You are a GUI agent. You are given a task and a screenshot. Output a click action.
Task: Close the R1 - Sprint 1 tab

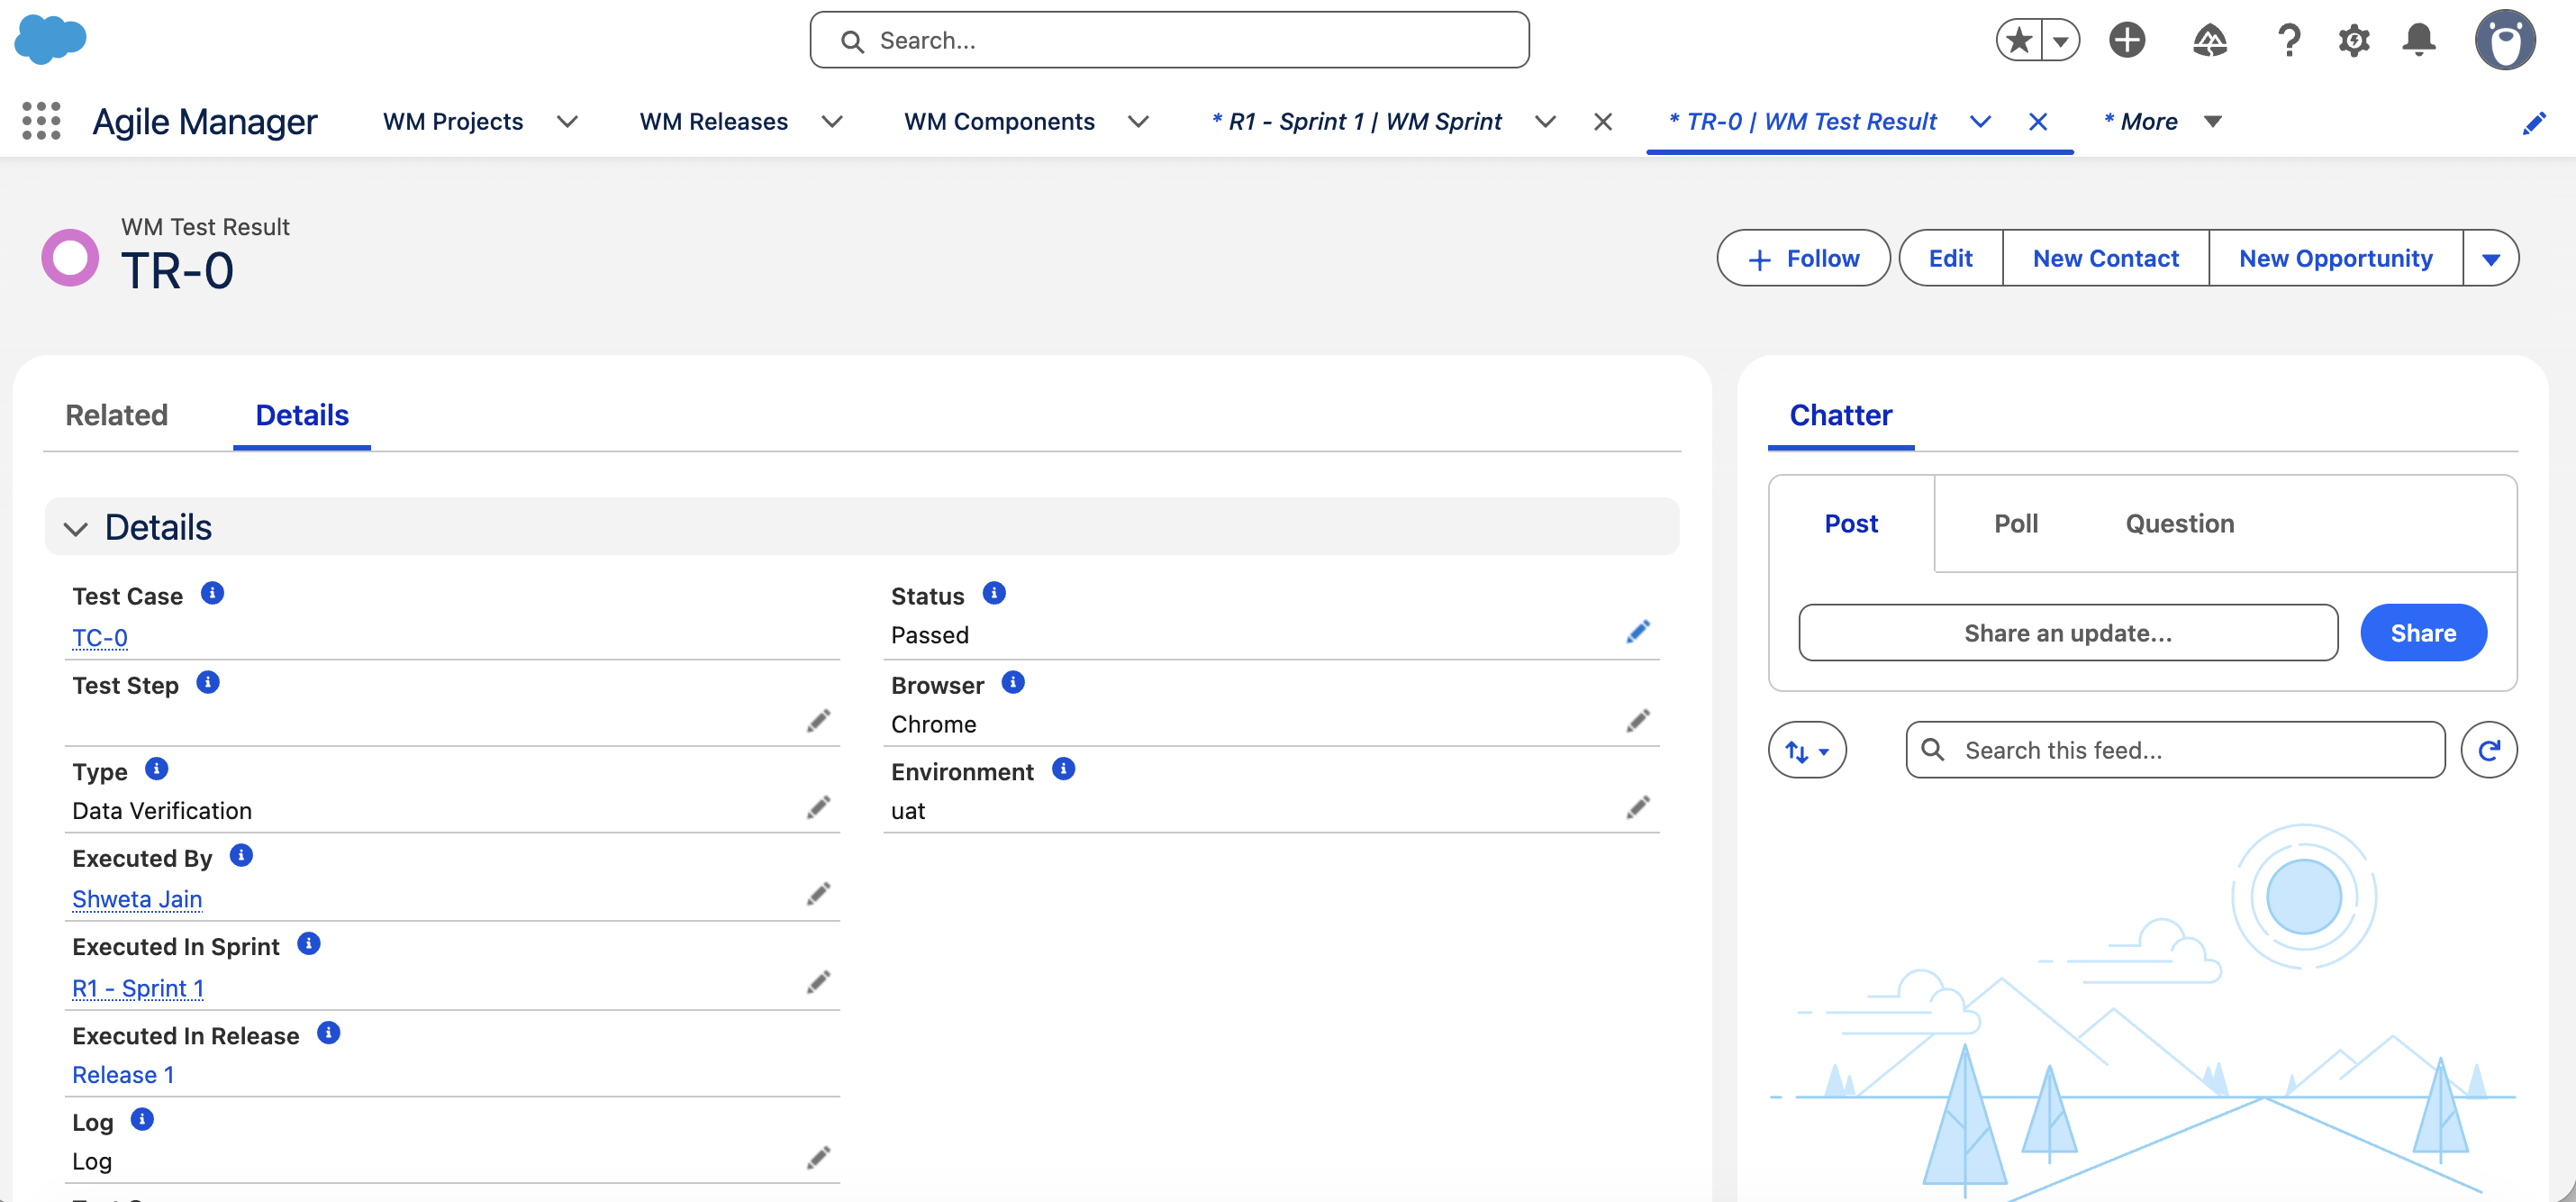pos(1603,122)
